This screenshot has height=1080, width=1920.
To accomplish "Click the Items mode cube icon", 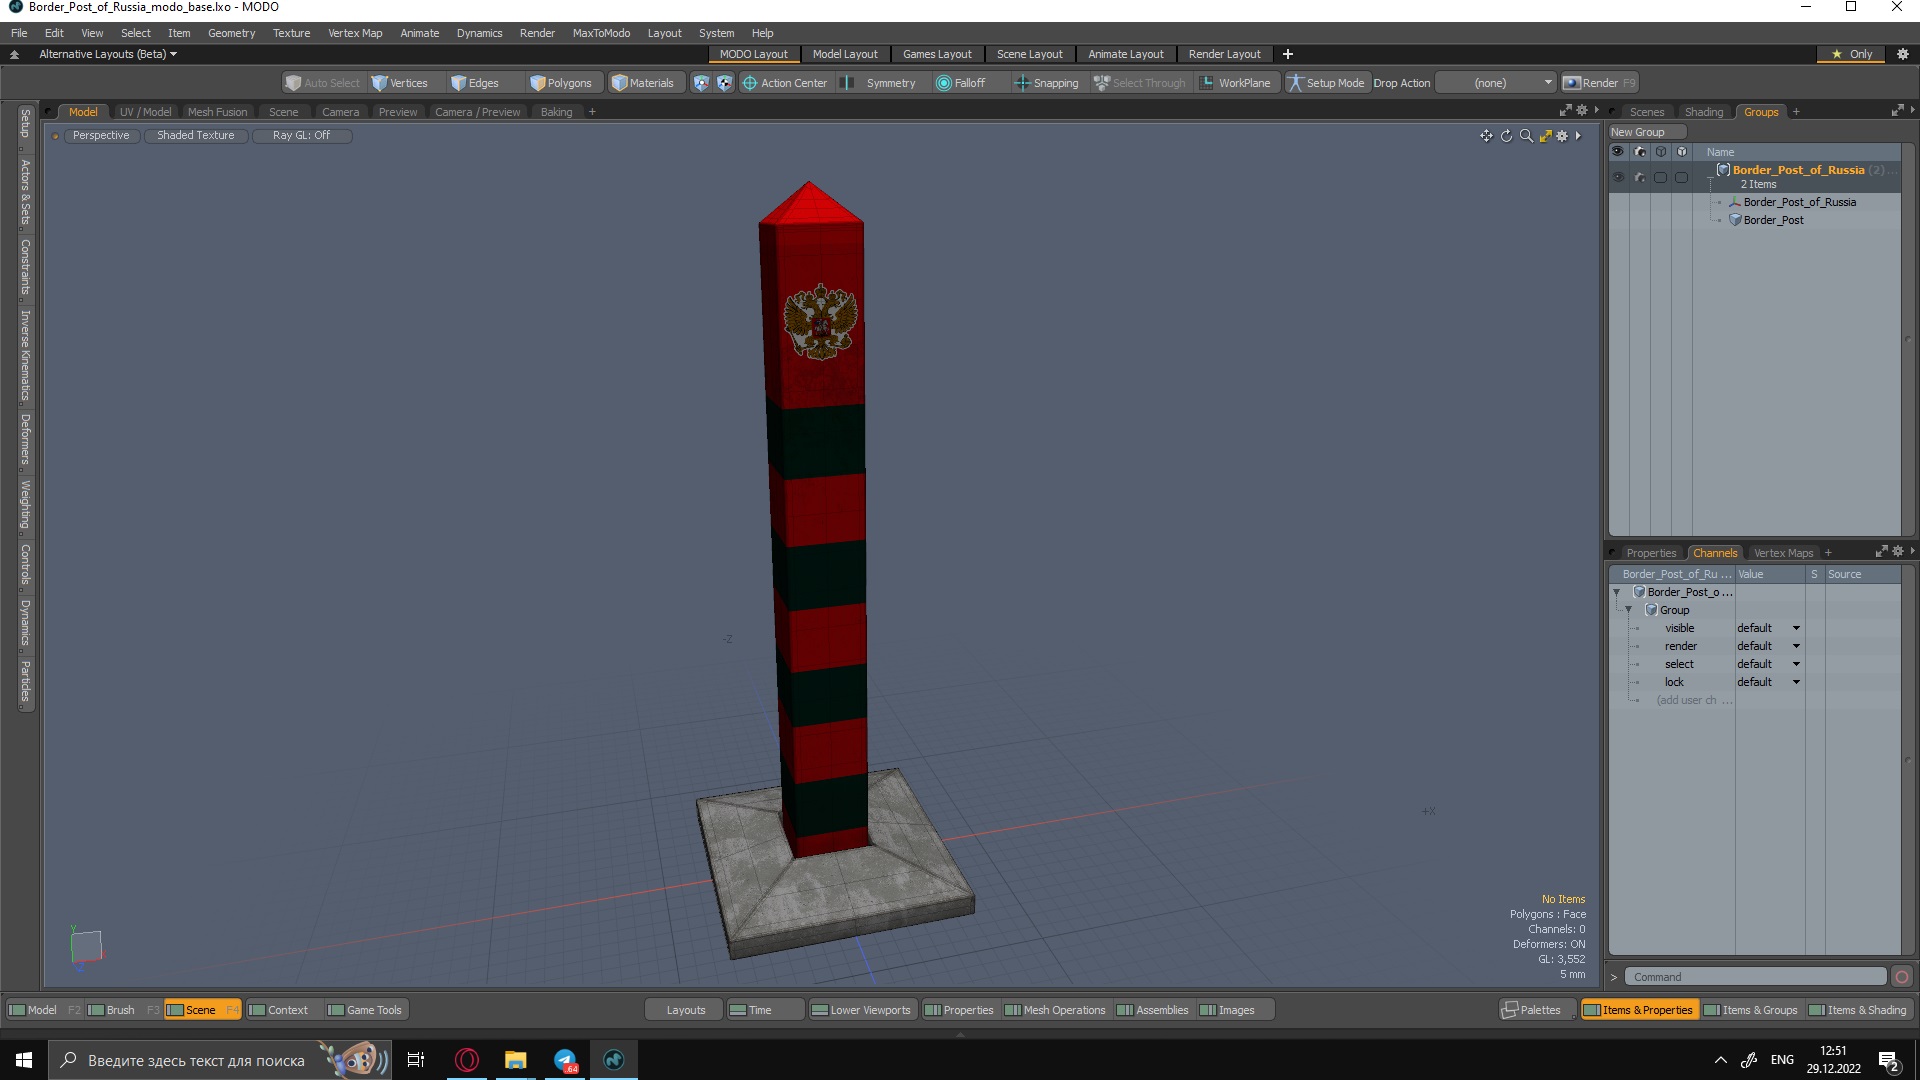I will click(x=701, y=83).
